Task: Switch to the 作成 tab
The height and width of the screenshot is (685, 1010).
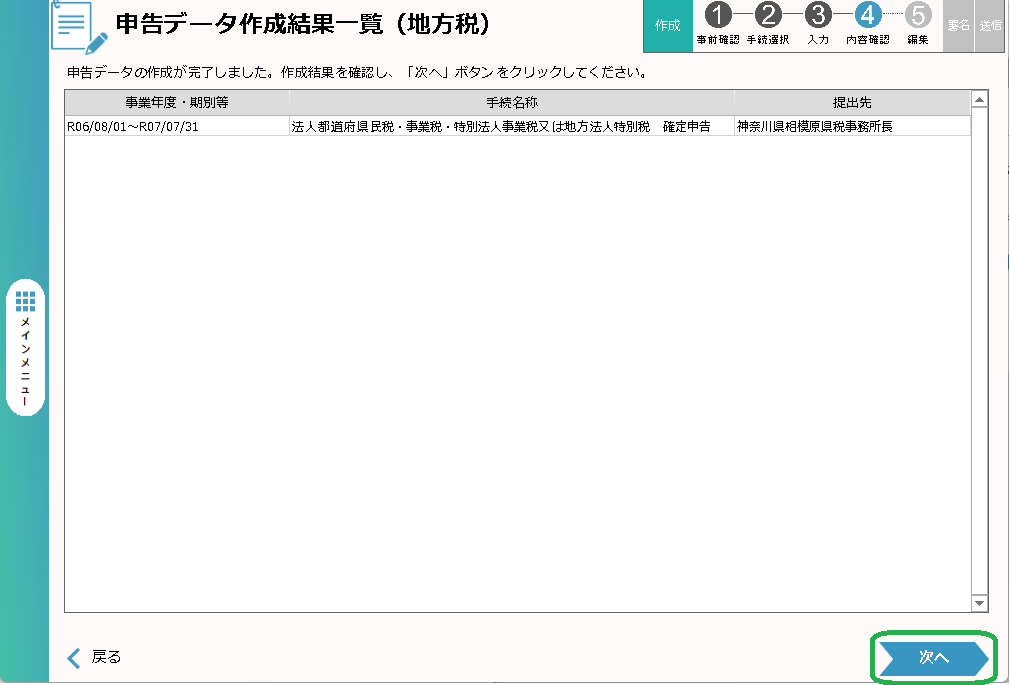Action: point(667,26)
